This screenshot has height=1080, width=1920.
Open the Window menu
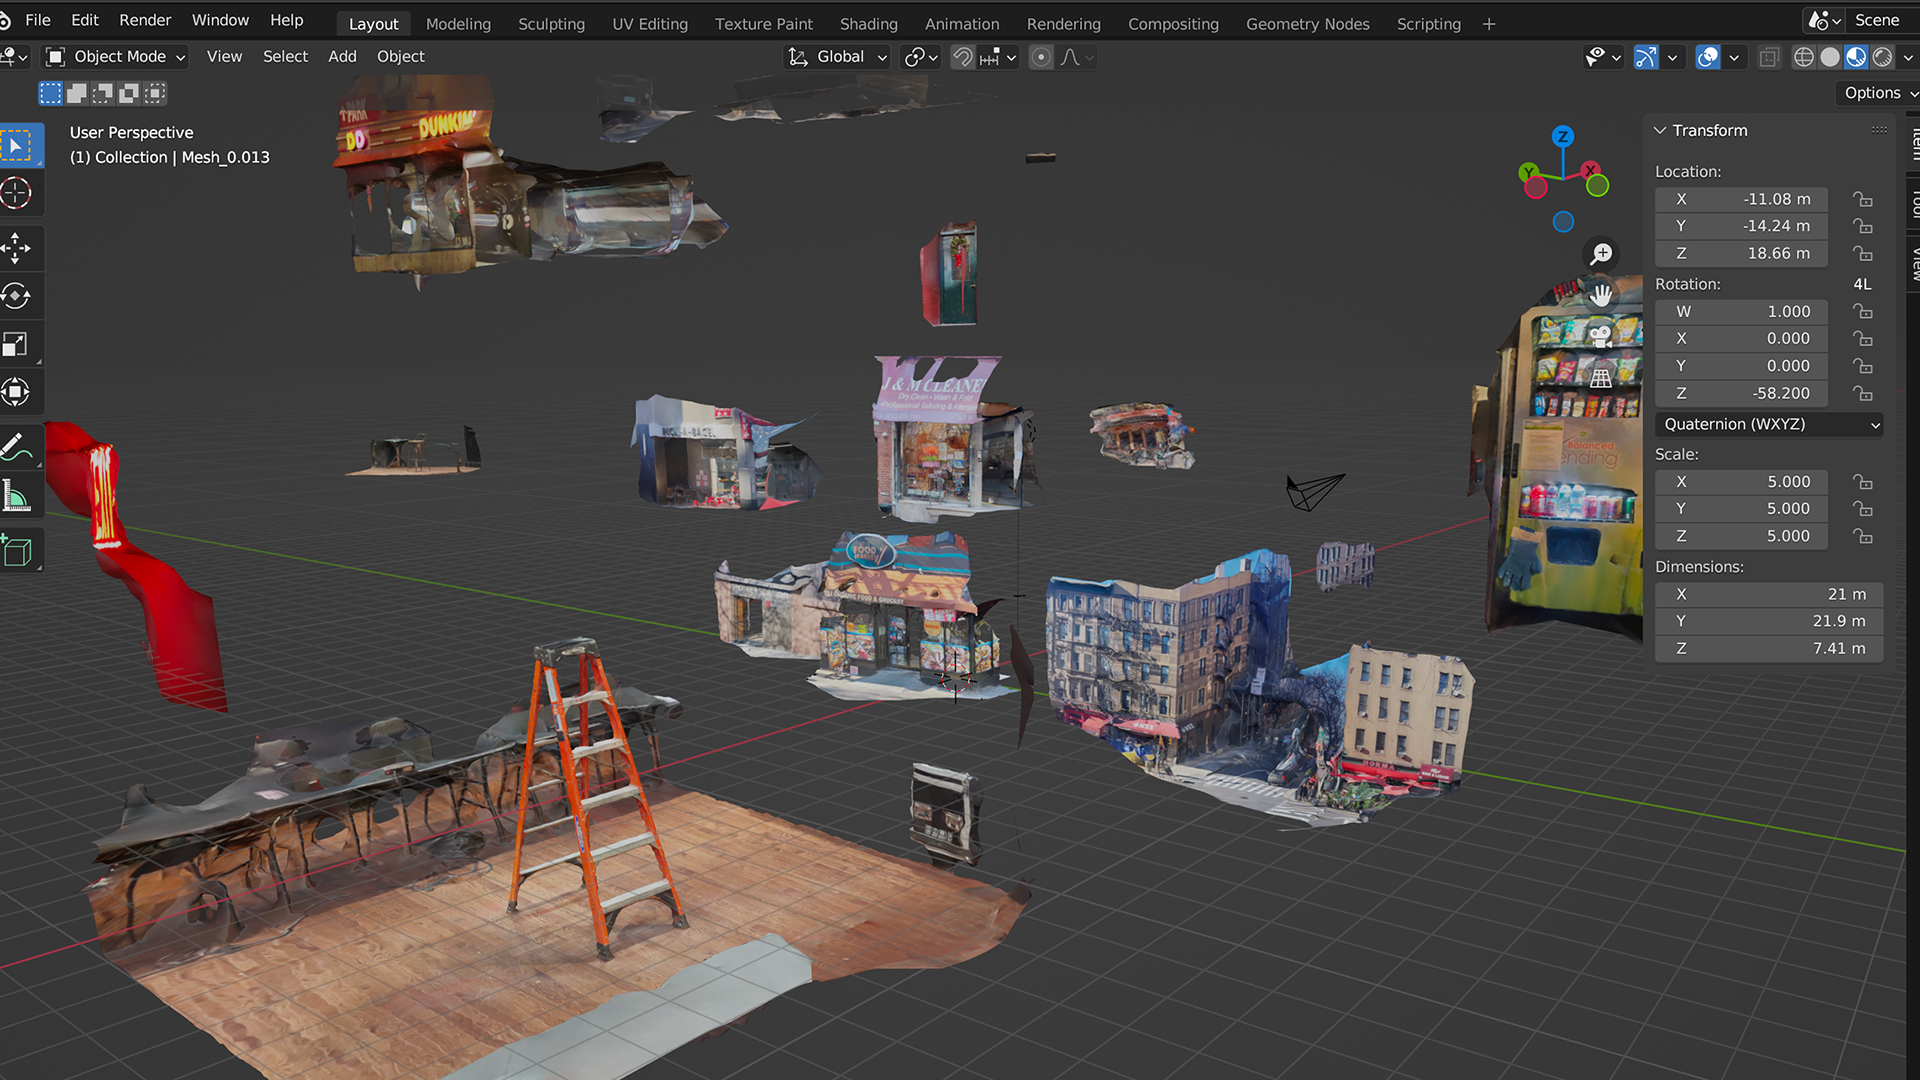point(220,20)
